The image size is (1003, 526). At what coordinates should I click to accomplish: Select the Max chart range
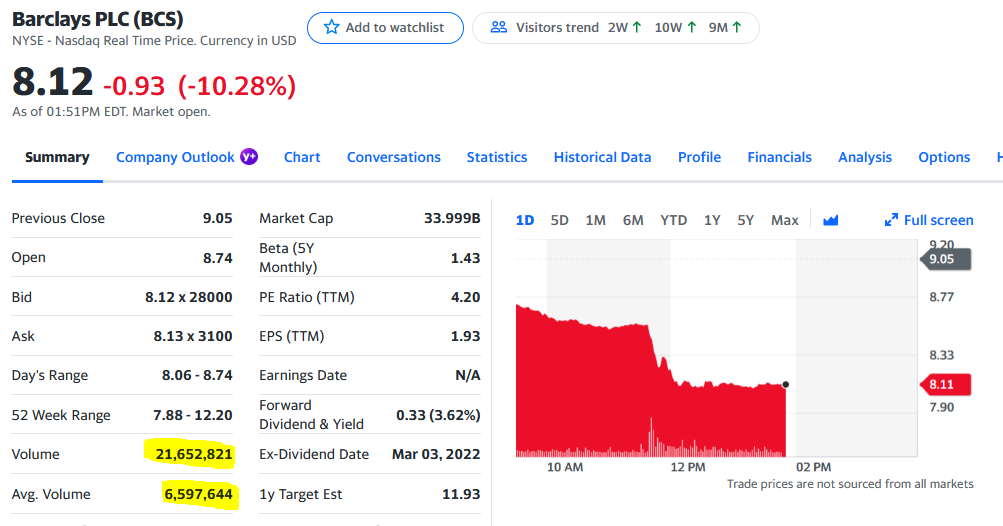(x=784, y=220)
